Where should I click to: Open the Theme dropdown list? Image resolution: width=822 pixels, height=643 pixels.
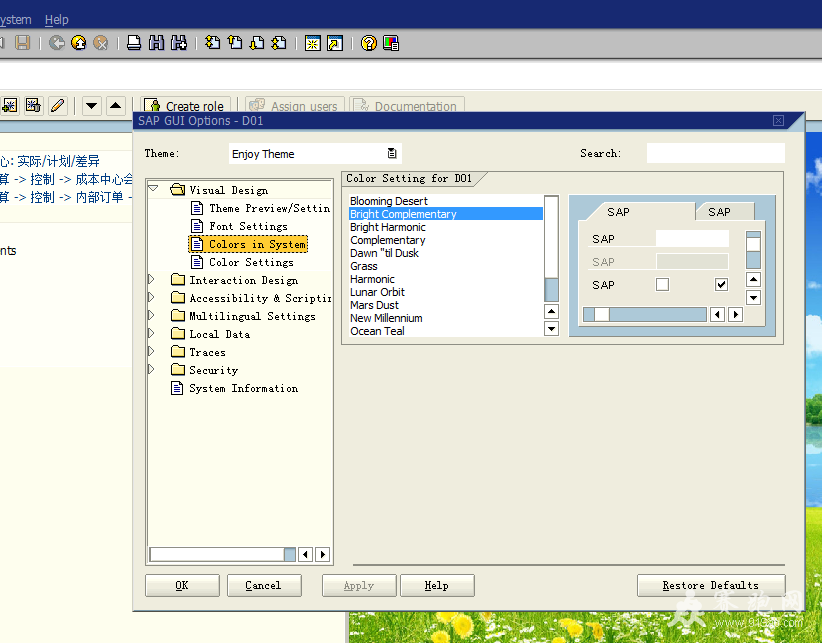[x=392, y=153]
